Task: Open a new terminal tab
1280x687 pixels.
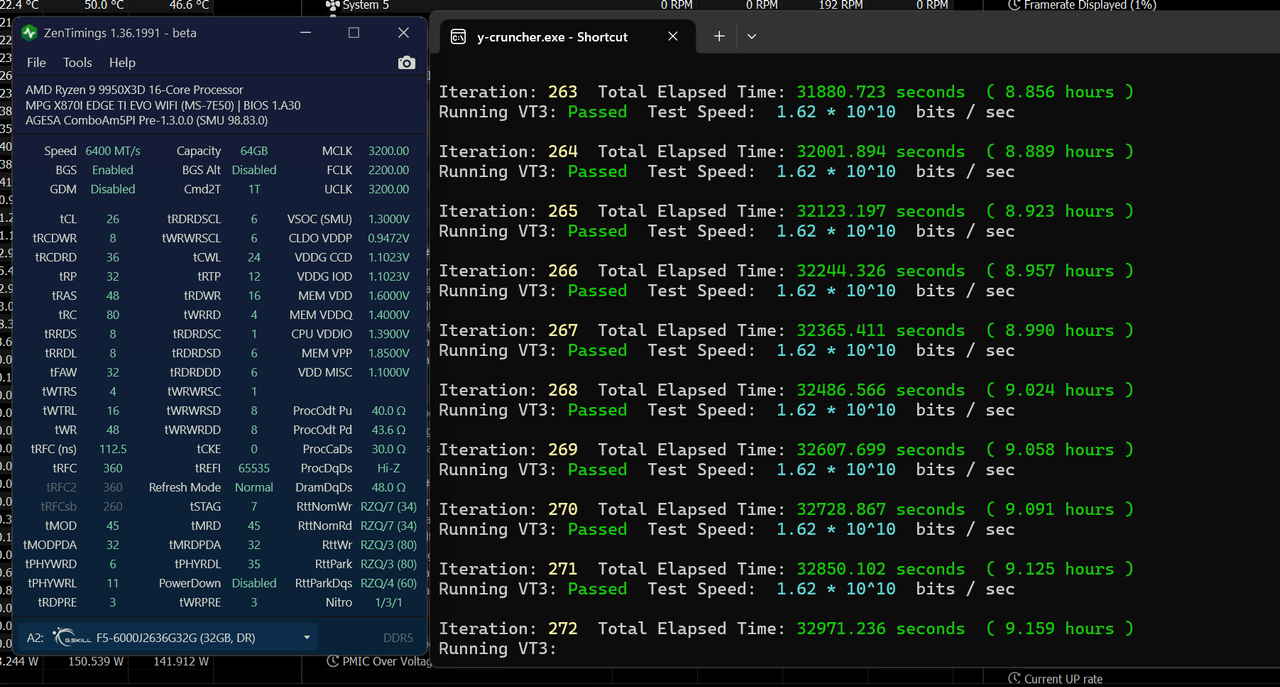Action: 719,36
